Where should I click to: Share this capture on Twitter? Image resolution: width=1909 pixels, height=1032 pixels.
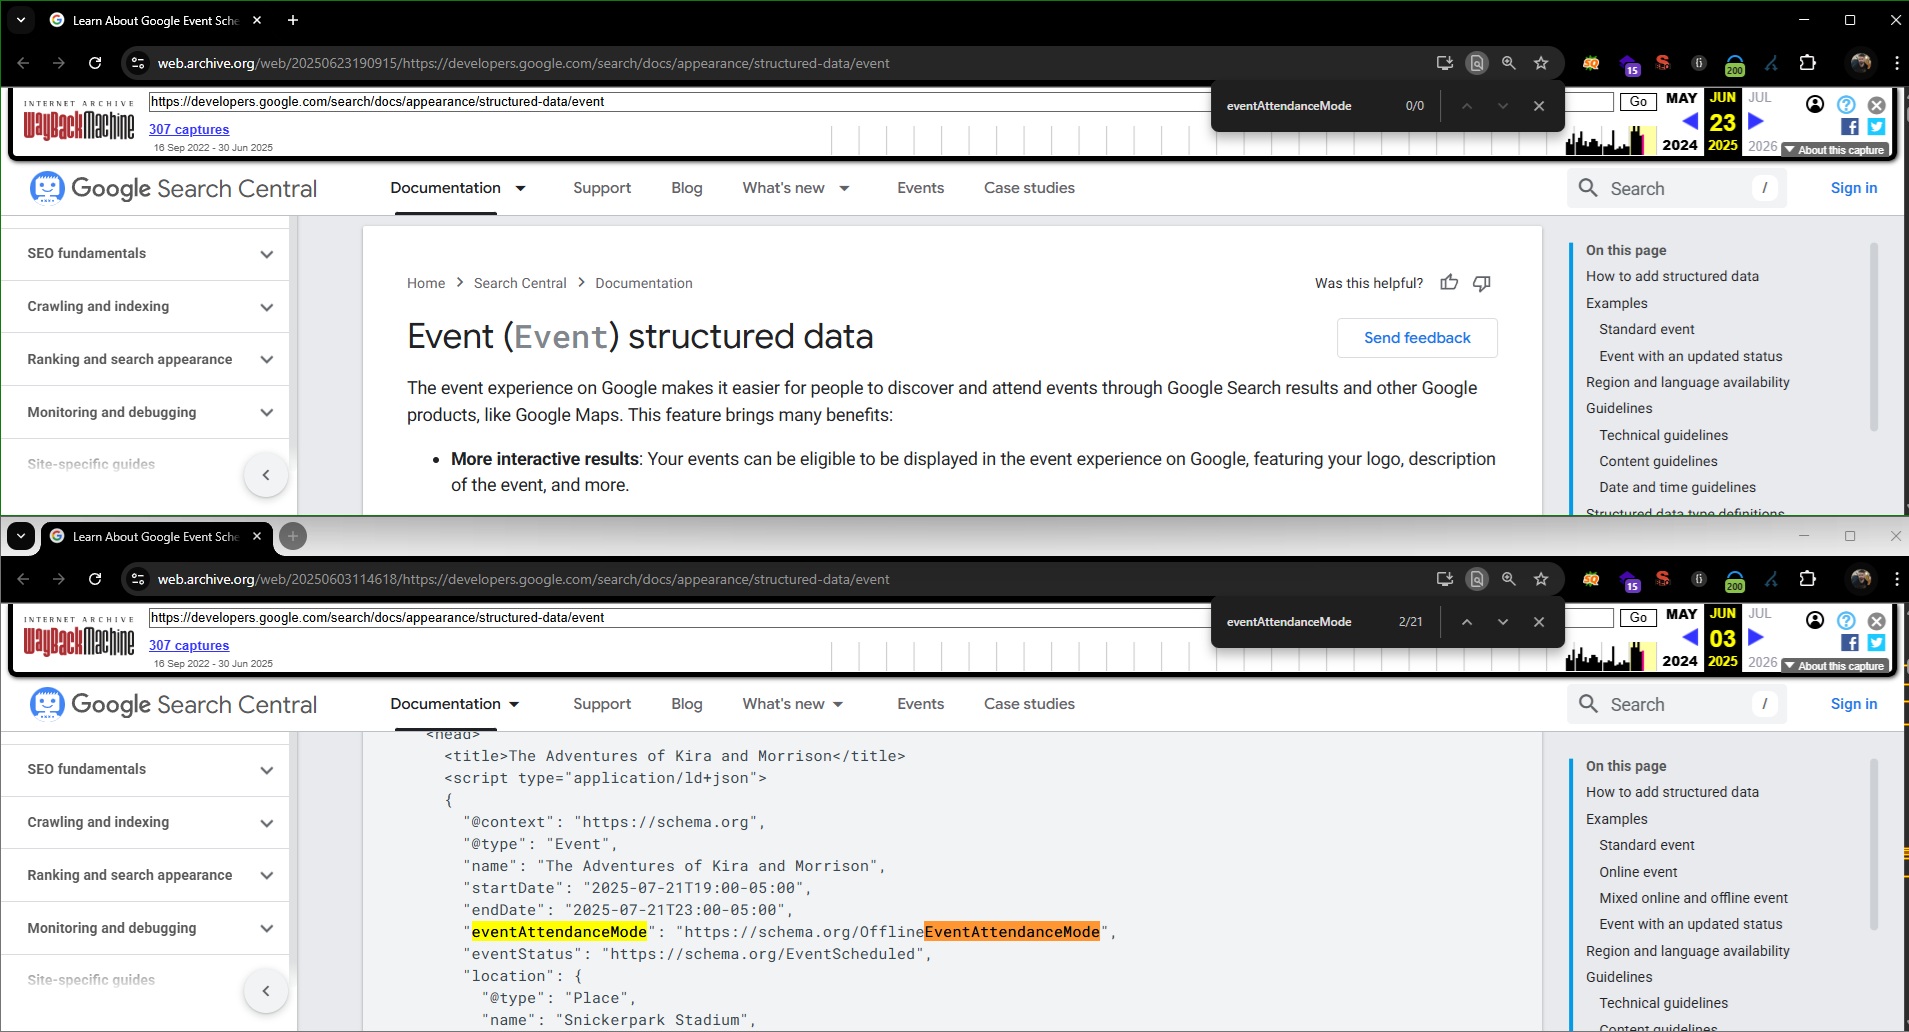click(1876, 126)
